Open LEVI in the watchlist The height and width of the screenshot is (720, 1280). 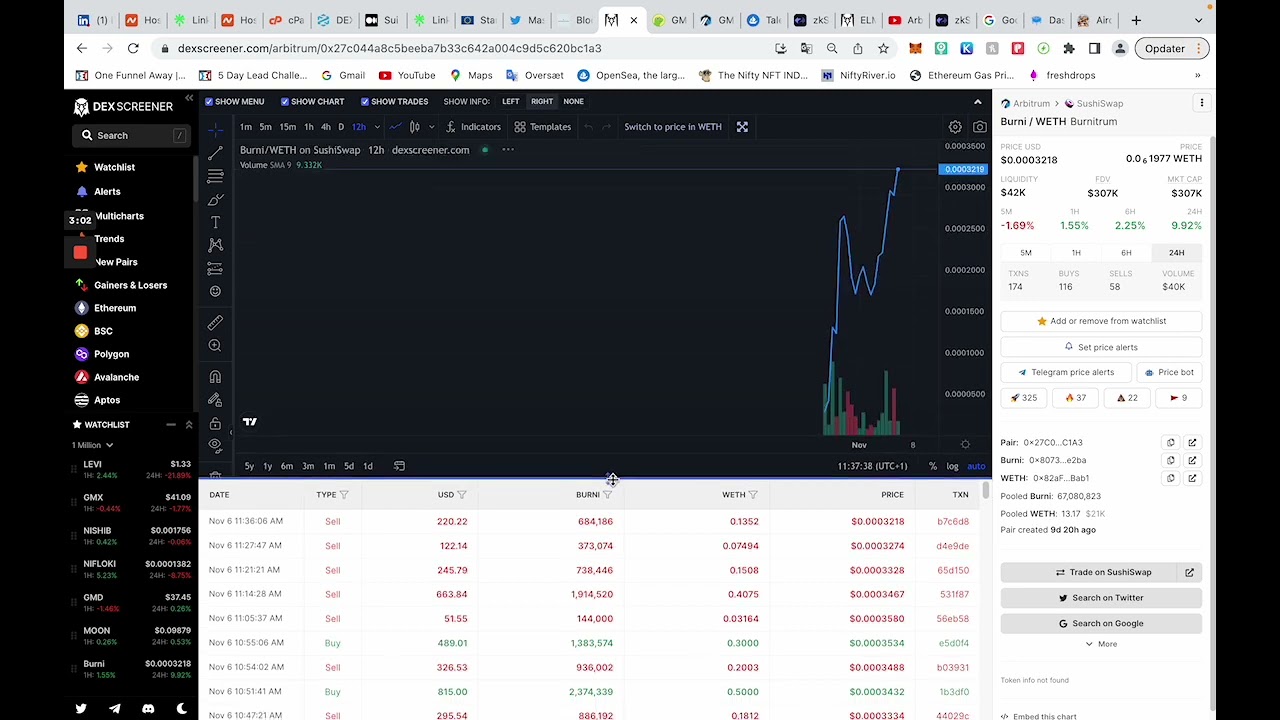[x=131, y=469]
